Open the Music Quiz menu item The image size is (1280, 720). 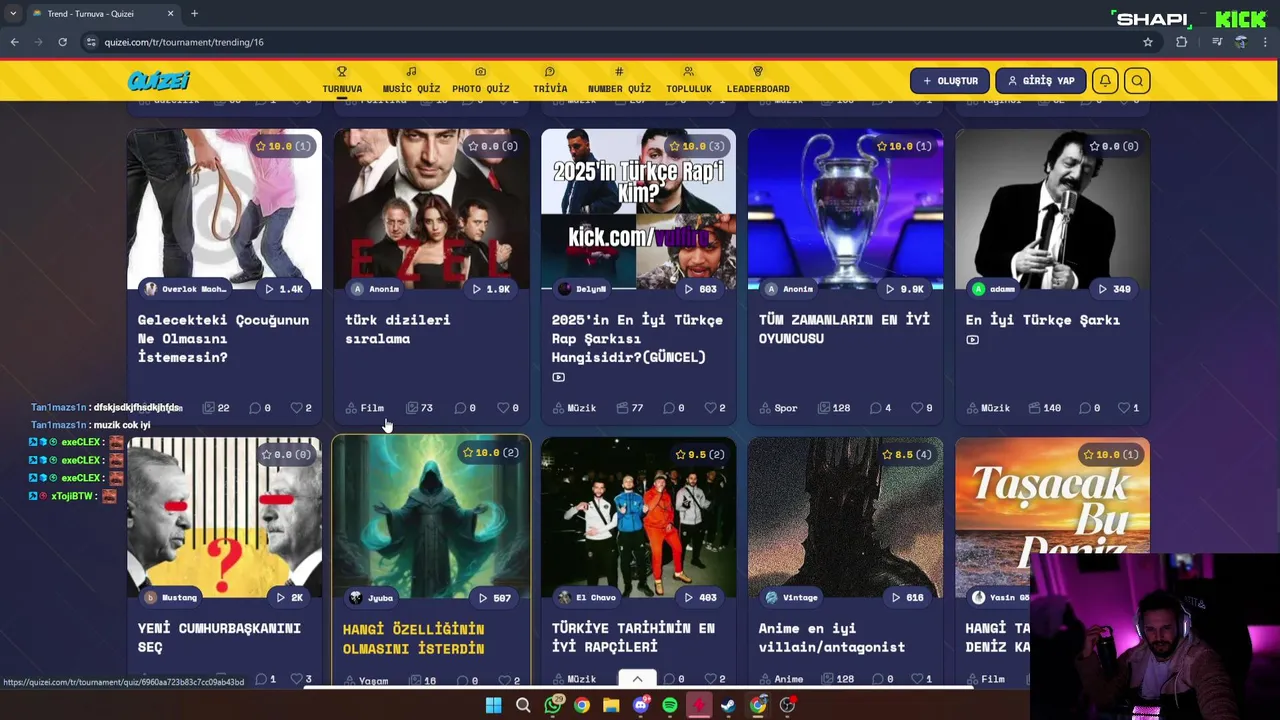pyautogui.click(x=411, y=81)
